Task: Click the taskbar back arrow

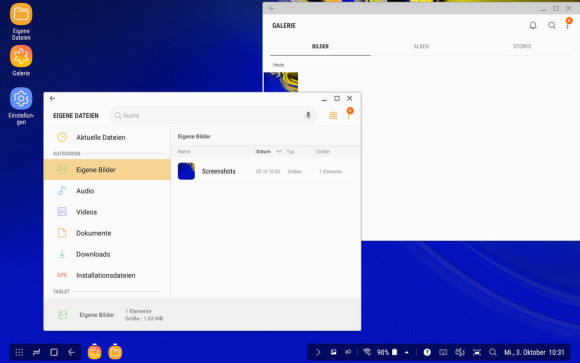Action: 71,352
